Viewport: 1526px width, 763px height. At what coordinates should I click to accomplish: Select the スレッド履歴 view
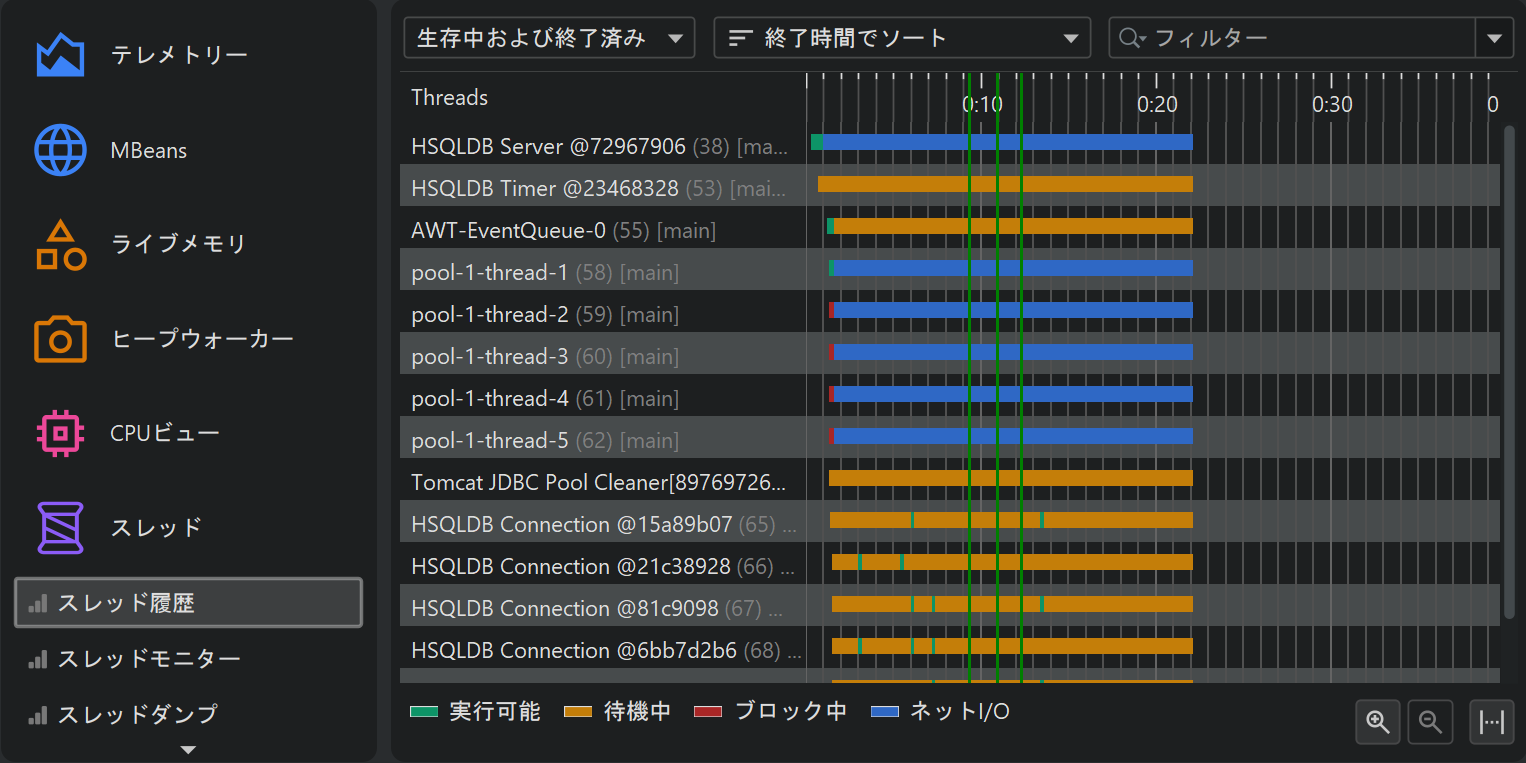click(188, 603)
